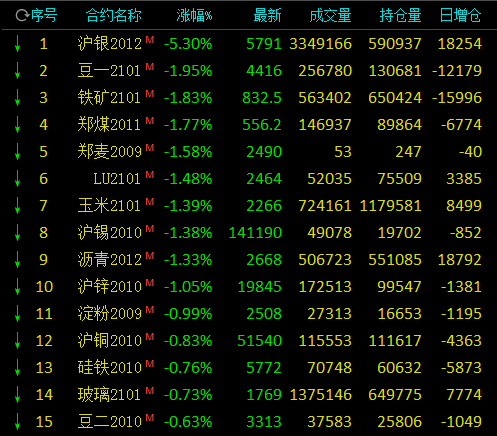Image resolution: width=497 pixels, height=436 pixels.
Task: Select contract 郑麦2009
Action: (x=110, y=152)
